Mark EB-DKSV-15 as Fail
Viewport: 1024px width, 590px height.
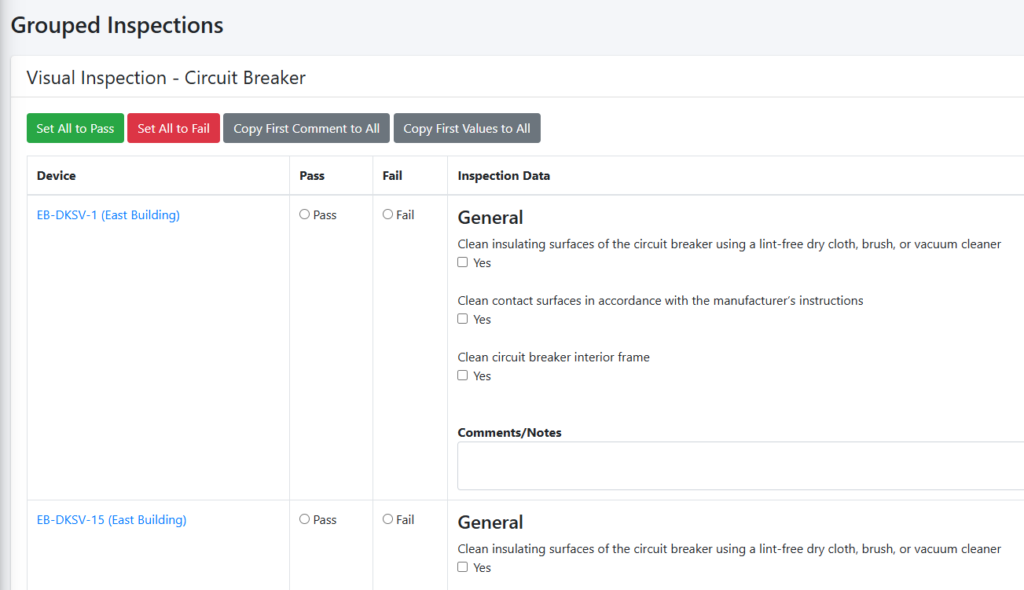point(388,520)
